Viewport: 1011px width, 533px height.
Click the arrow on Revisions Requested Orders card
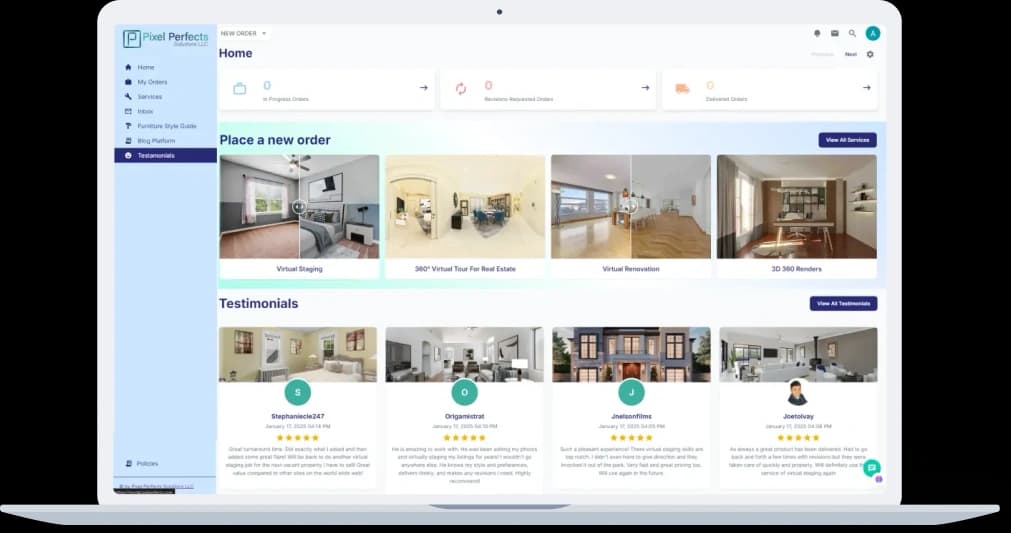pyautogui.click(x=645, y=88)
